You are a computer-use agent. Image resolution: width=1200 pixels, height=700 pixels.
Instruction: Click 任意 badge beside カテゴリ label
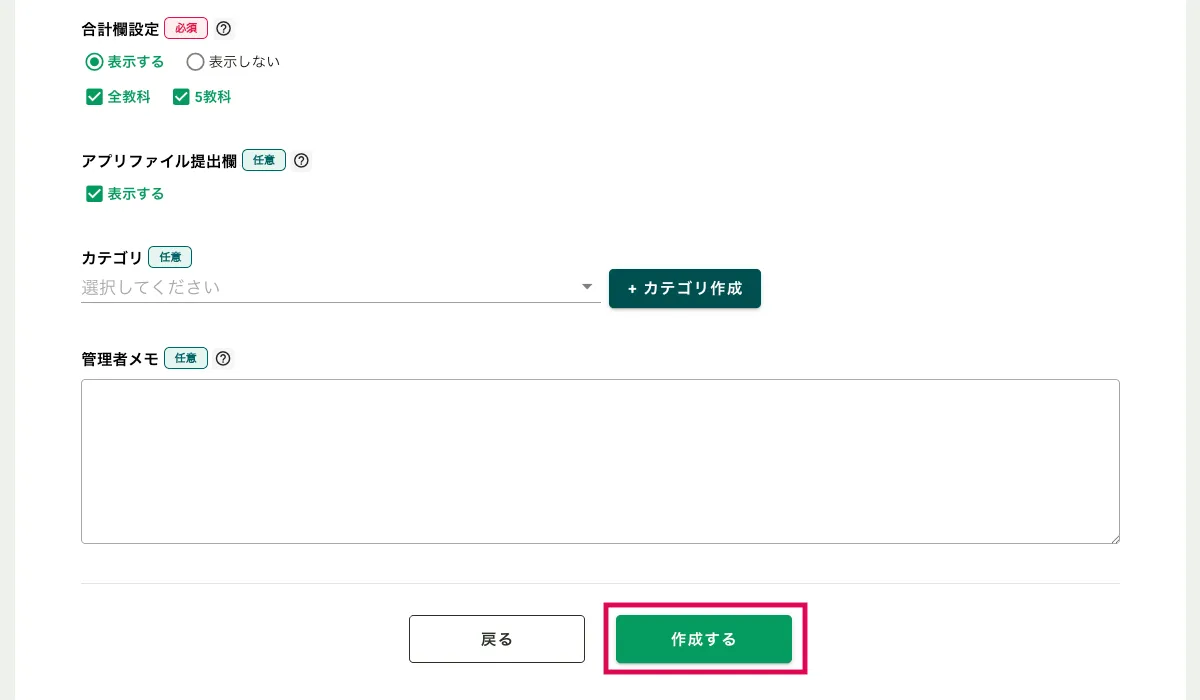170,257
